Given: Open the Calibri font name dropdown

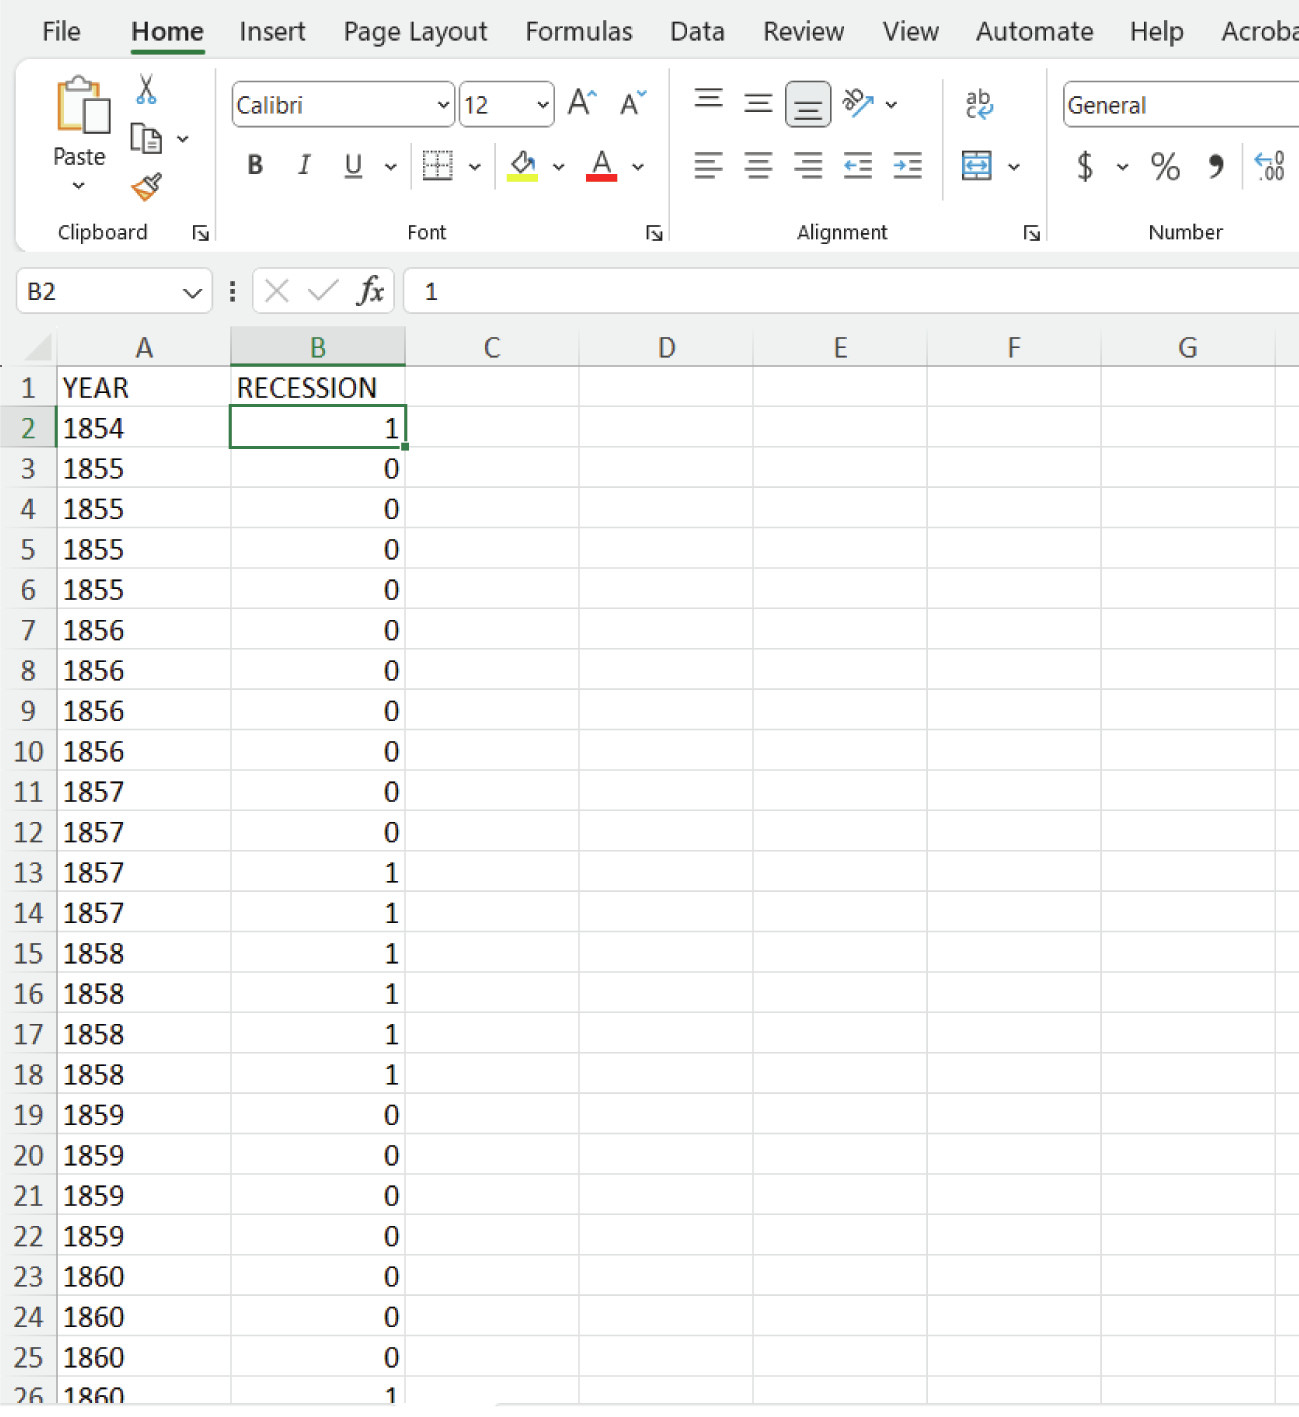Looking at the screenshot, I should 442,104.
